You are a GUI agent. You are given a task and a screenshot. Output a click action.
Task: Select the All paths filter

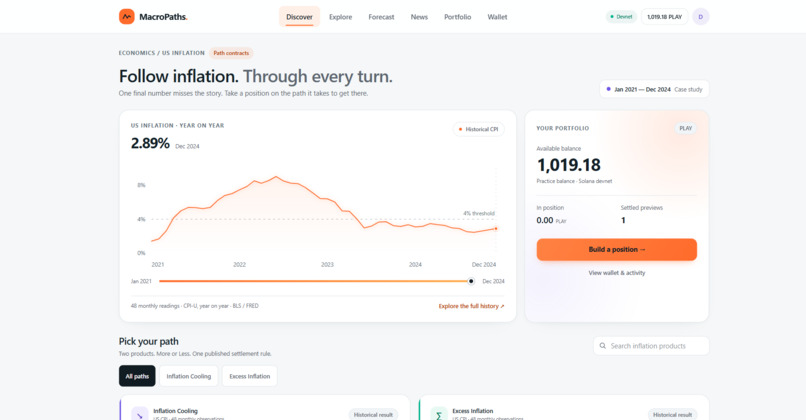click(137, 376)
